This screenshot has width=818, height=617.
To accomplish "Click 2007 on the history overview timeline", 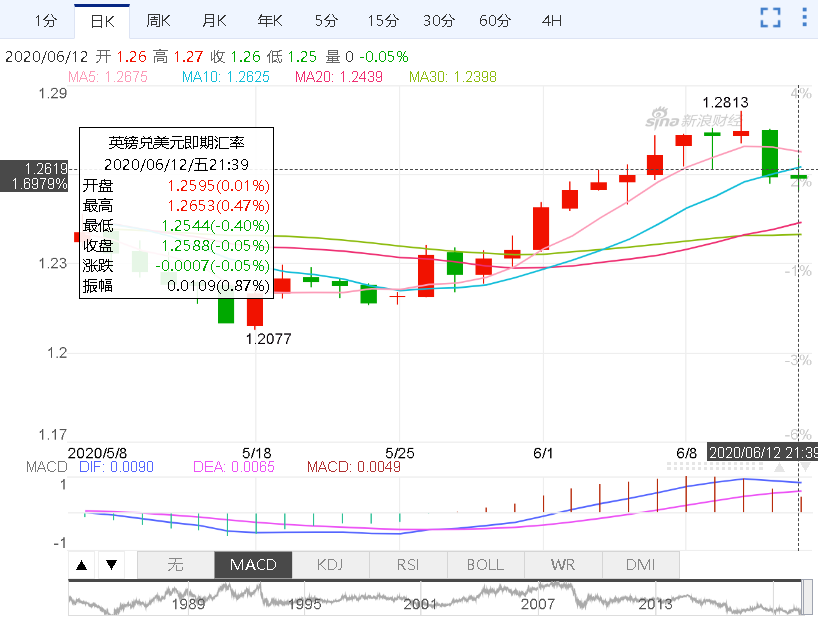I will [538, 604].
